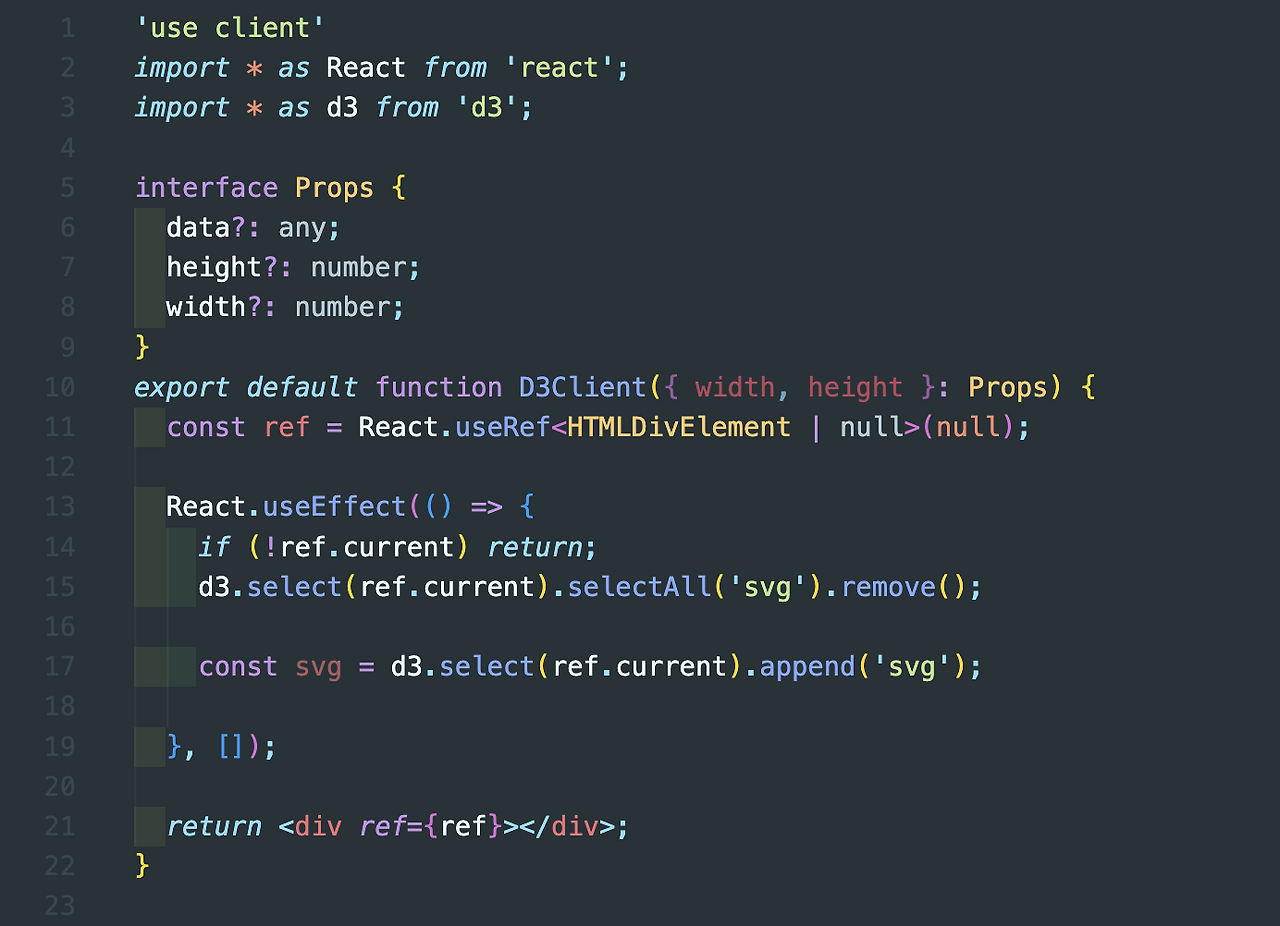The width and height of the screenshot is (1280, 926).
Task: Click the useEffect call on line 13
Action: tap(334, 507)
